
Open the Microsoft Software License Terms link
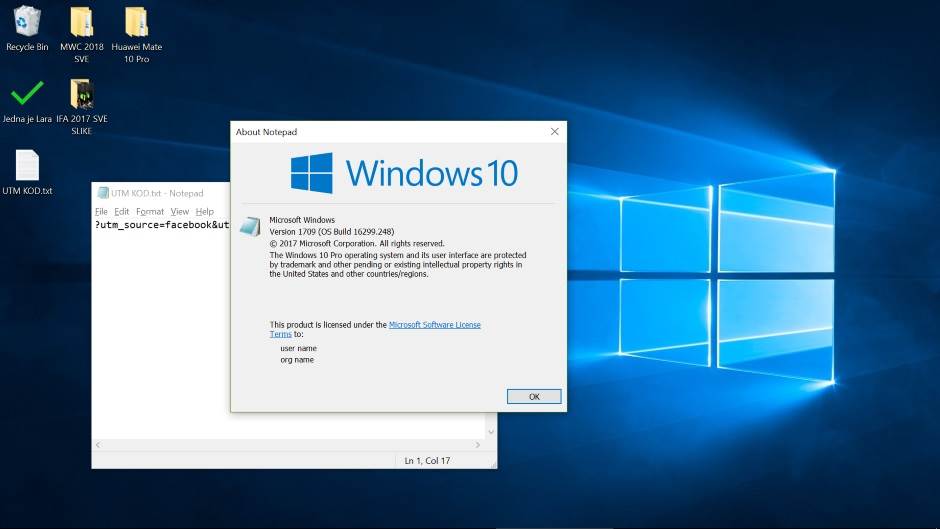click(x=434, y=325)
